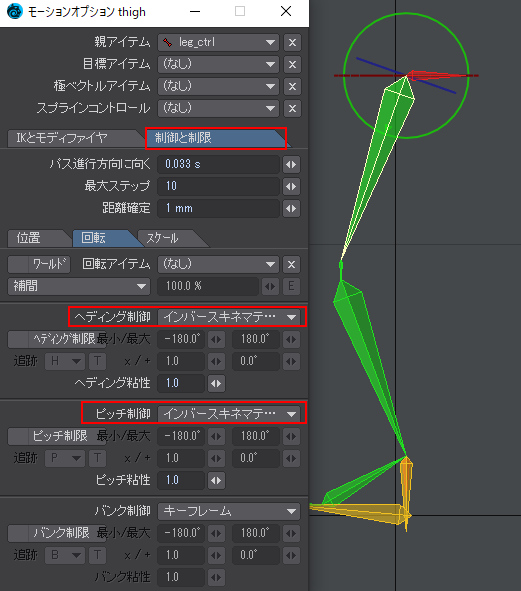Viewport: 521px width, 591px height.
Task: Click the T button in pitch 追跡 row
Action: pyautogui.click(x=97, y=458)
